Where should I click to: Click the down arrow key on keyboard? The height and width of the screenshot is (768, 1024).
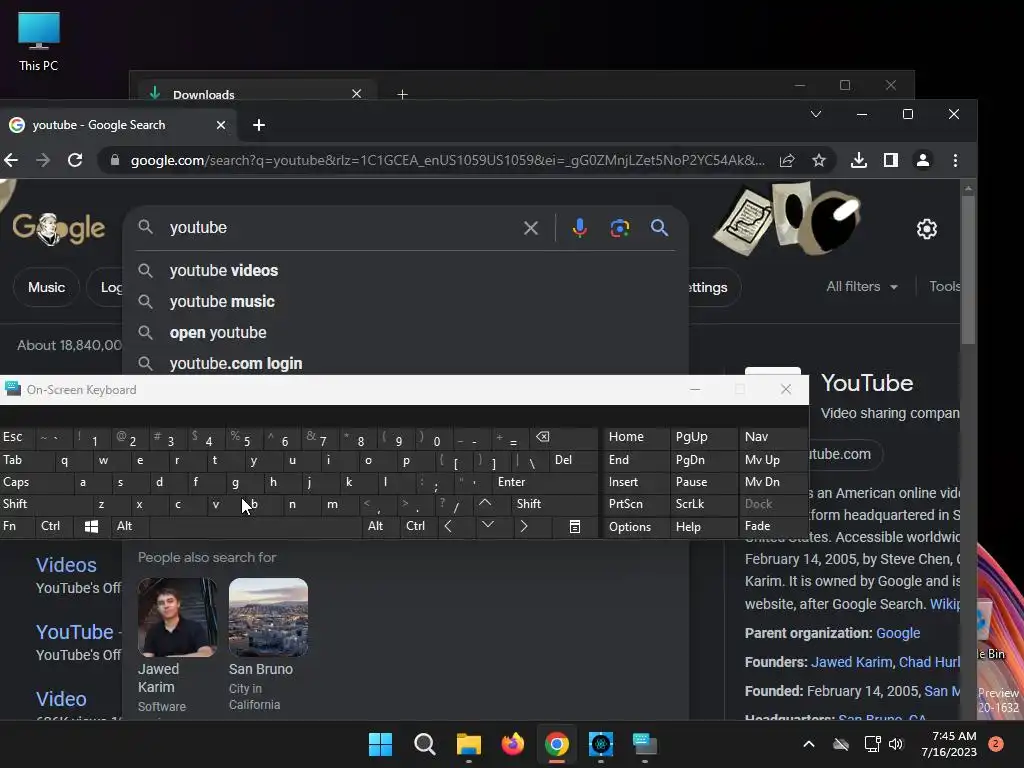coord(488,525)
